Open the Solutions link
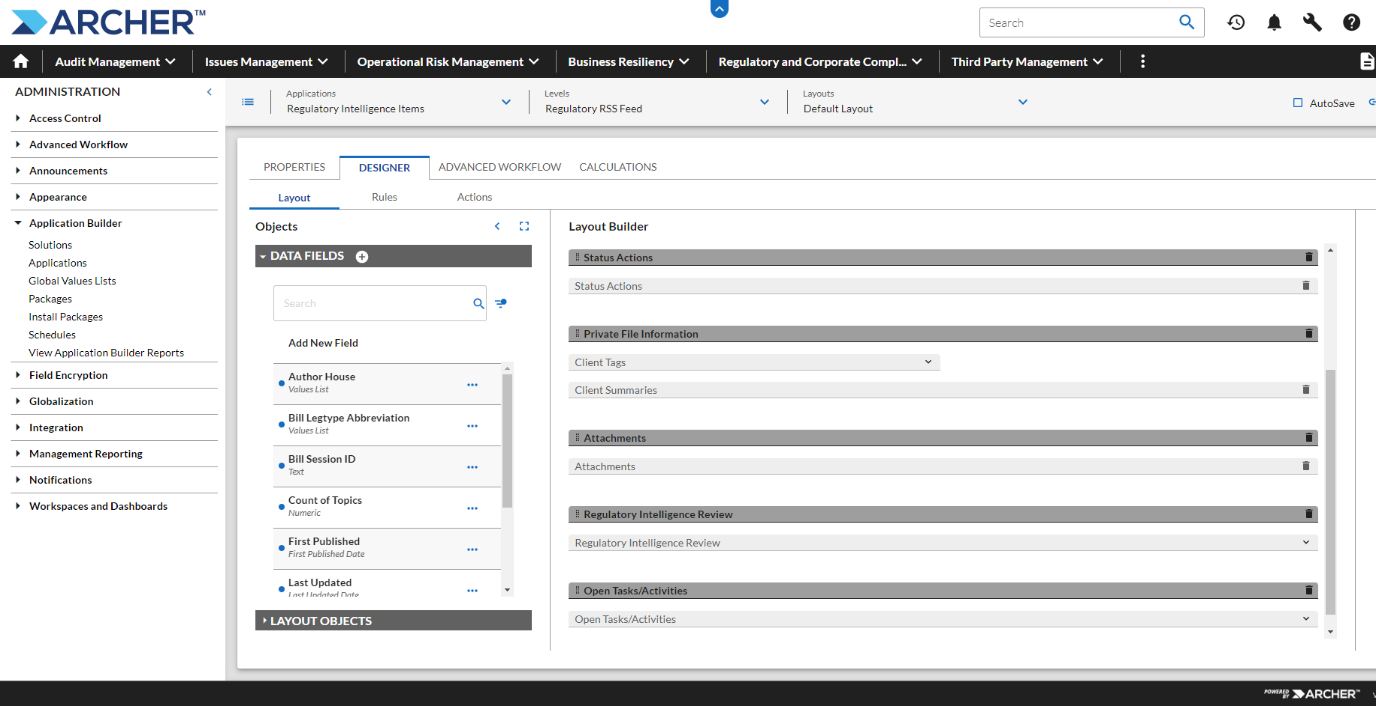 coord(50,245)
